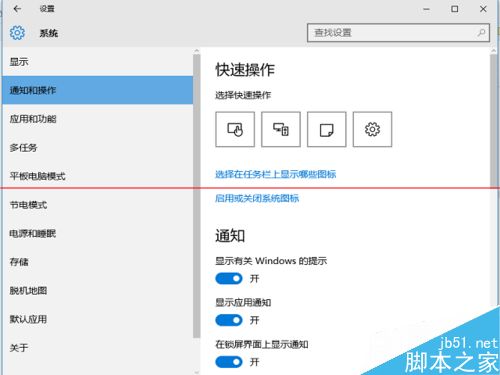Open 电源和睡眠 settings page
The image size is (500, 375).
tap(97, 233)
